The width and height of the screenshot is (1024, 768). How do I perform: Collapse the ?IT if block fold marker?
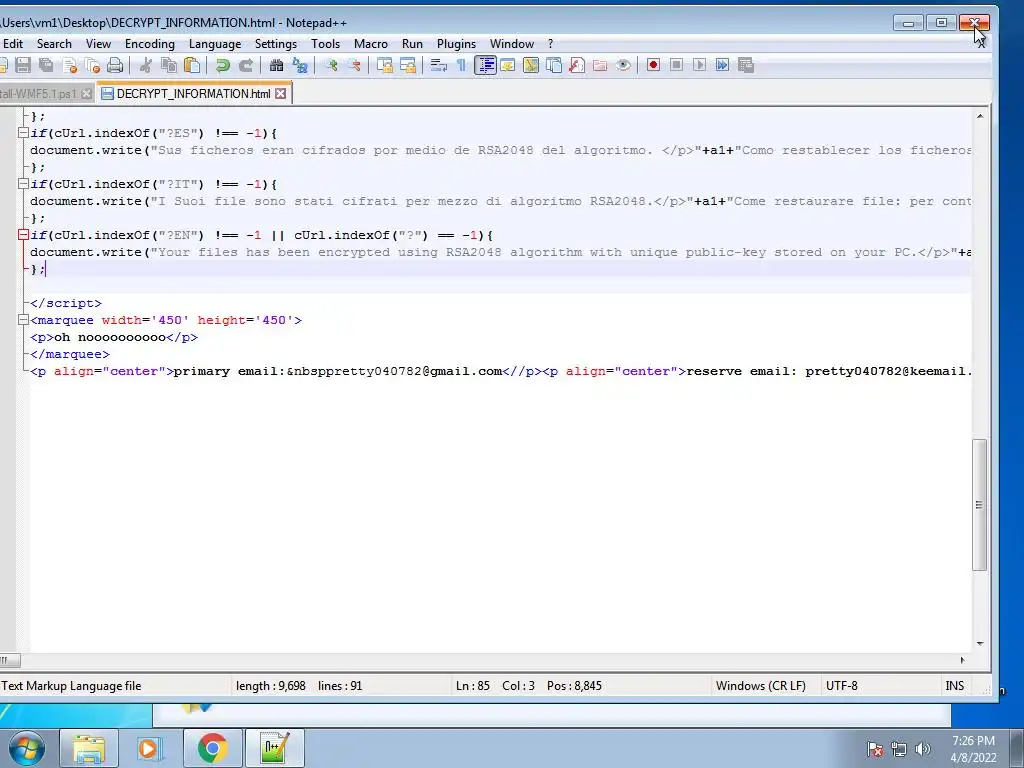click(x=23, y=184)
